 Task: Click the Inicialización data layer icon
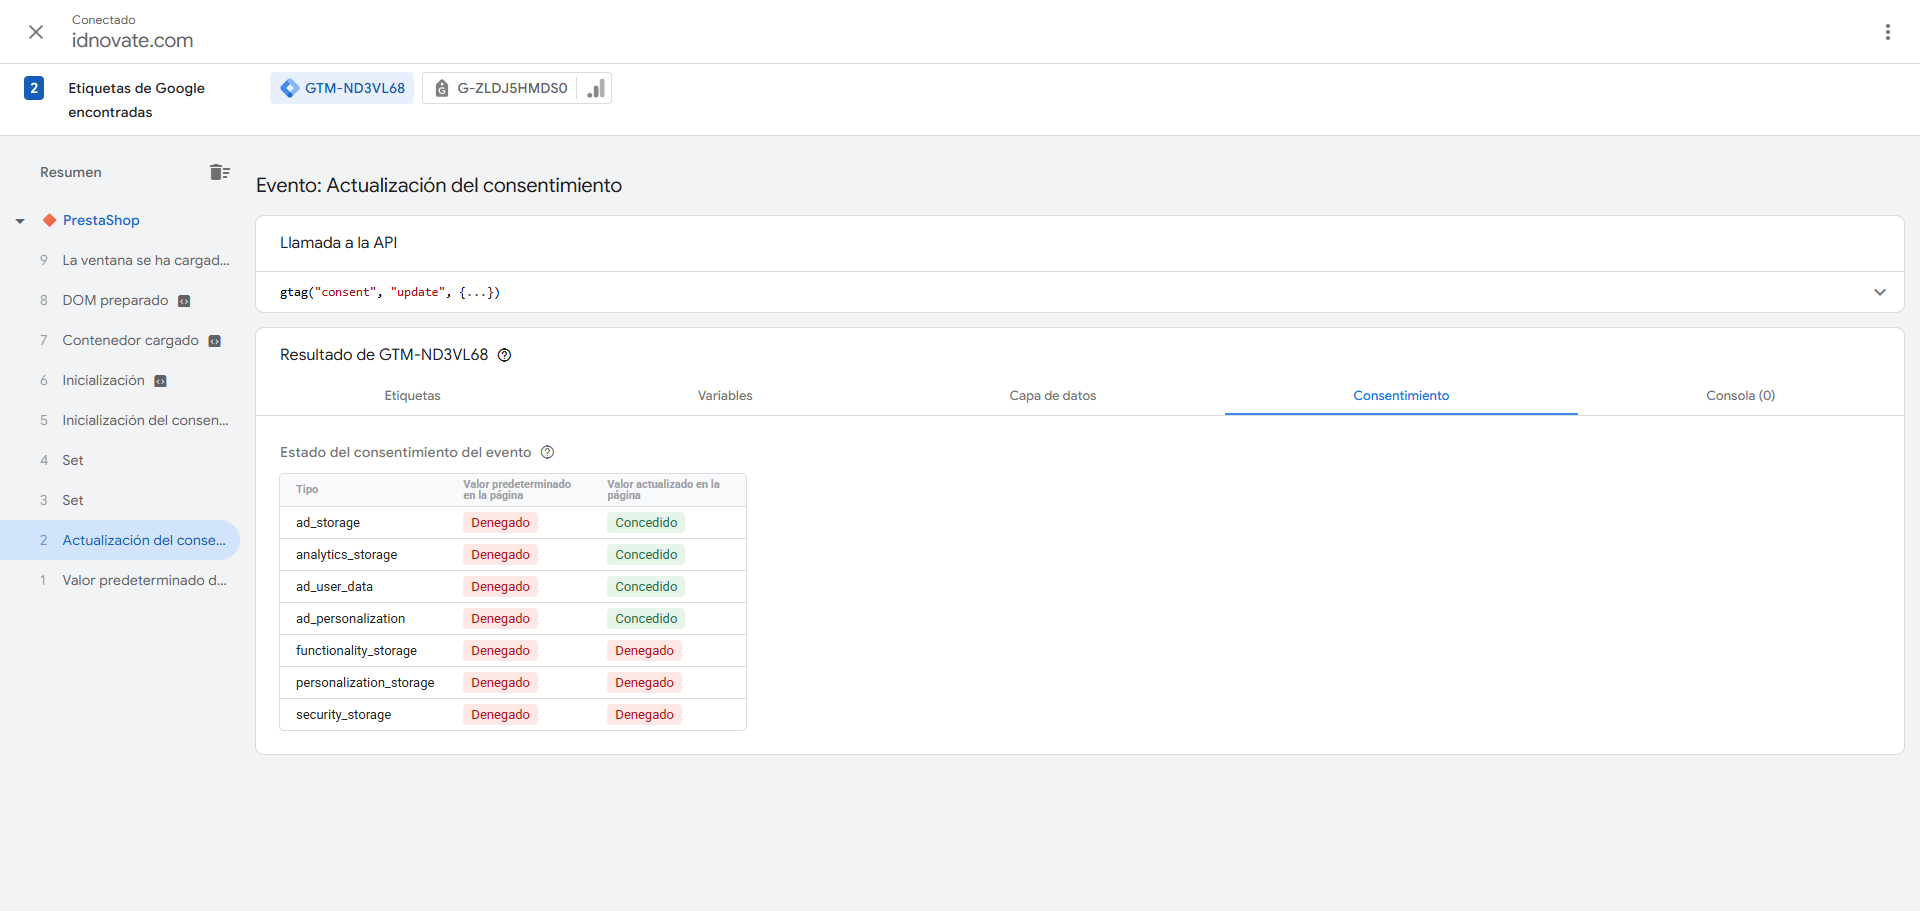click(x=160, y=381)
